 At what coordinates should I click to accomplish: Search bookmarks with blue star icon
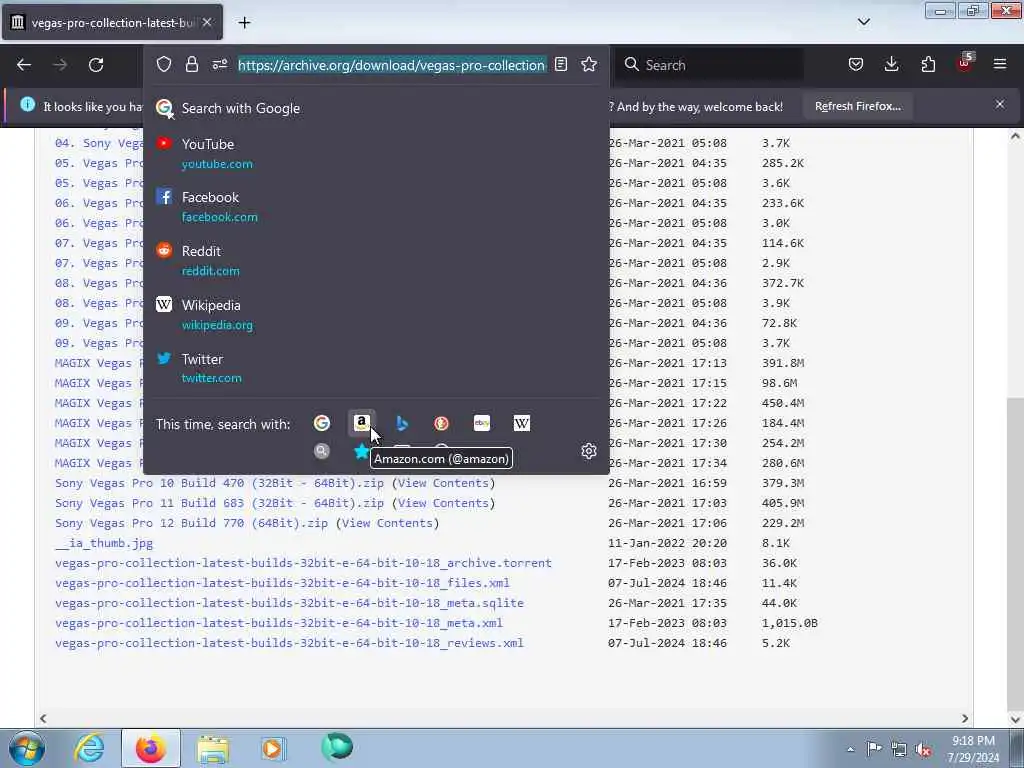pyautogui.click(x=360, y=451)
